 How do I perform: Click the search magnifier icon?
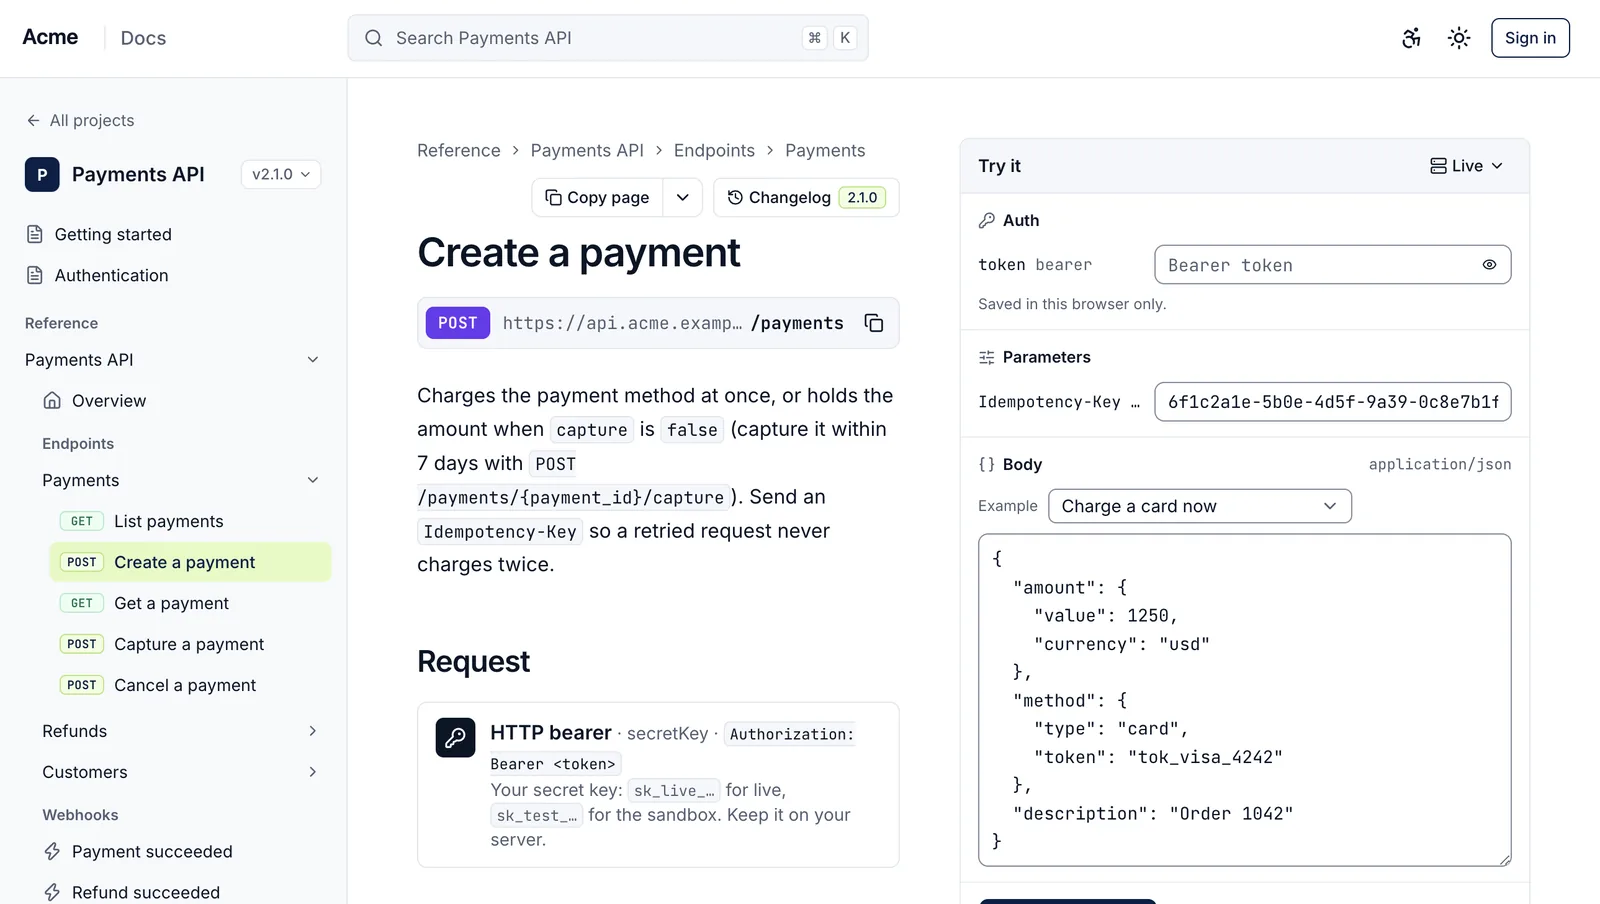(373, 38)
